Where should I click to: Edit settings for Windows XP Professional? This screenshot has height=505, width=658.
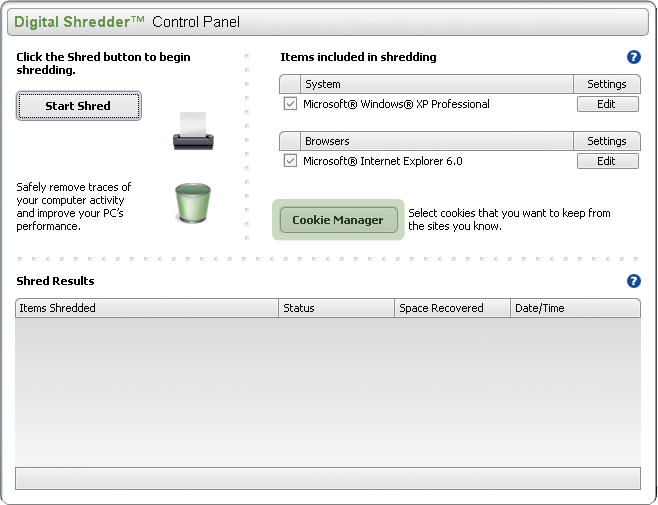tap(606, 104)
